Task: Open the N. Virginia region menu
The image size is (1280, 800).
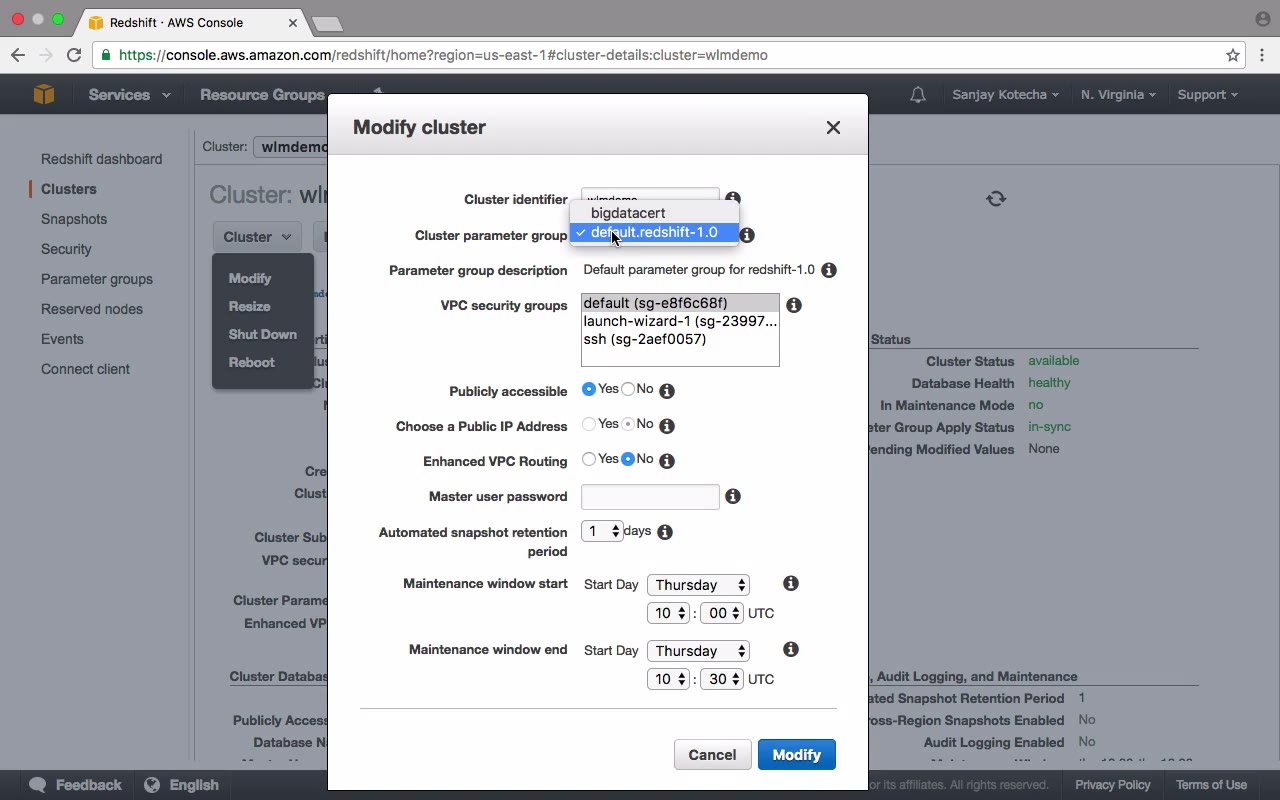Action: [1118, 95]
